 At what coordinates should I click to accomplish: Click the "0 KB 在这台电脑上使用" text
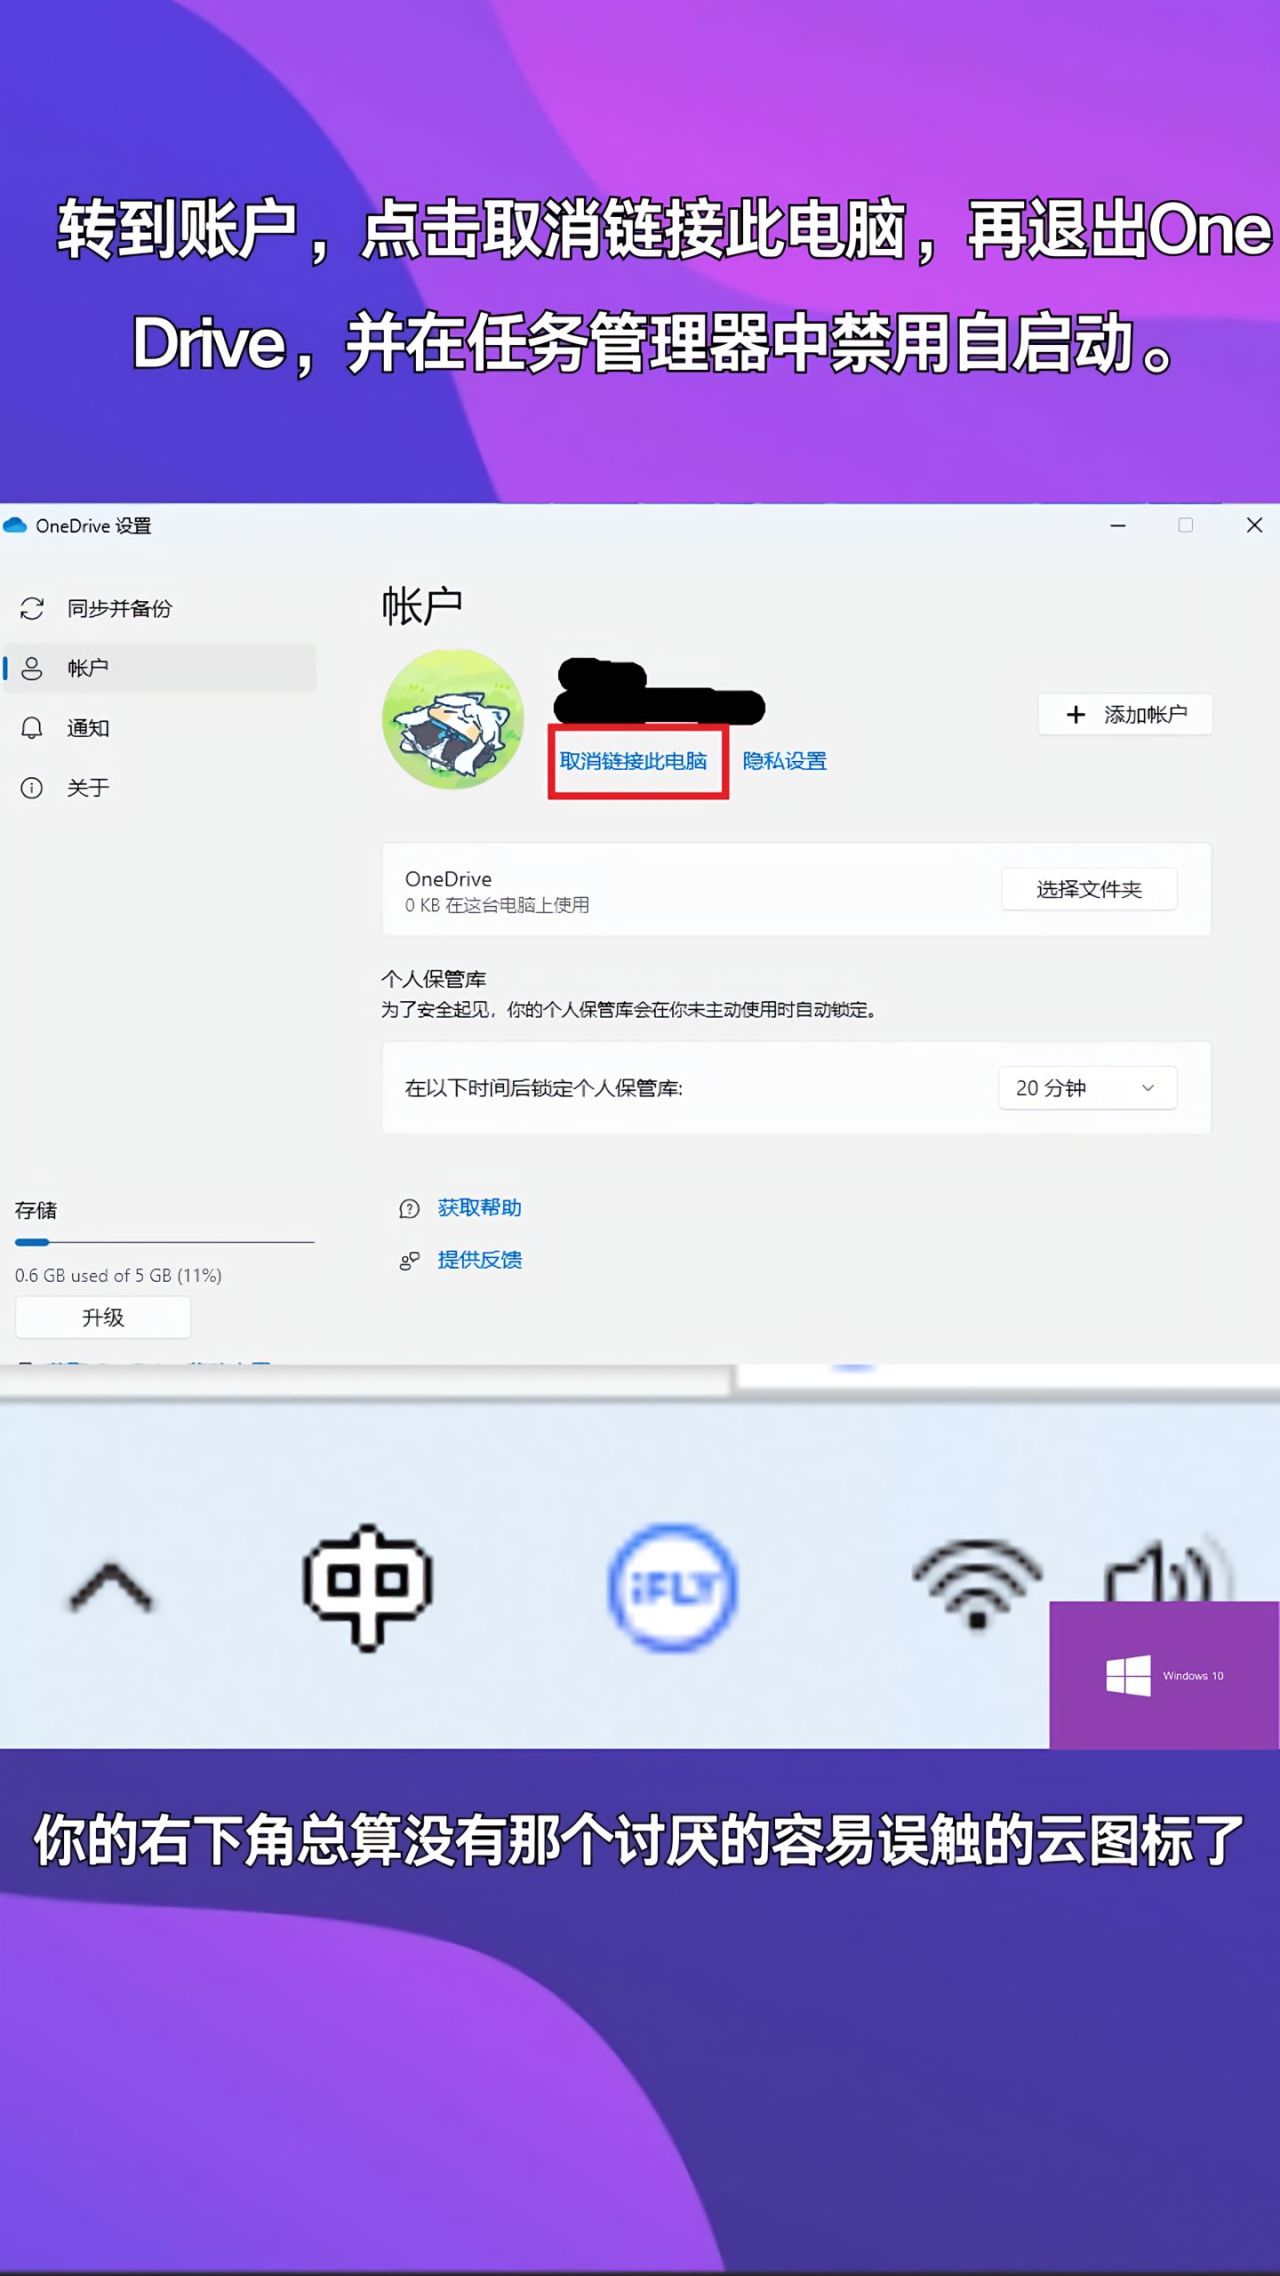(497, 905)
